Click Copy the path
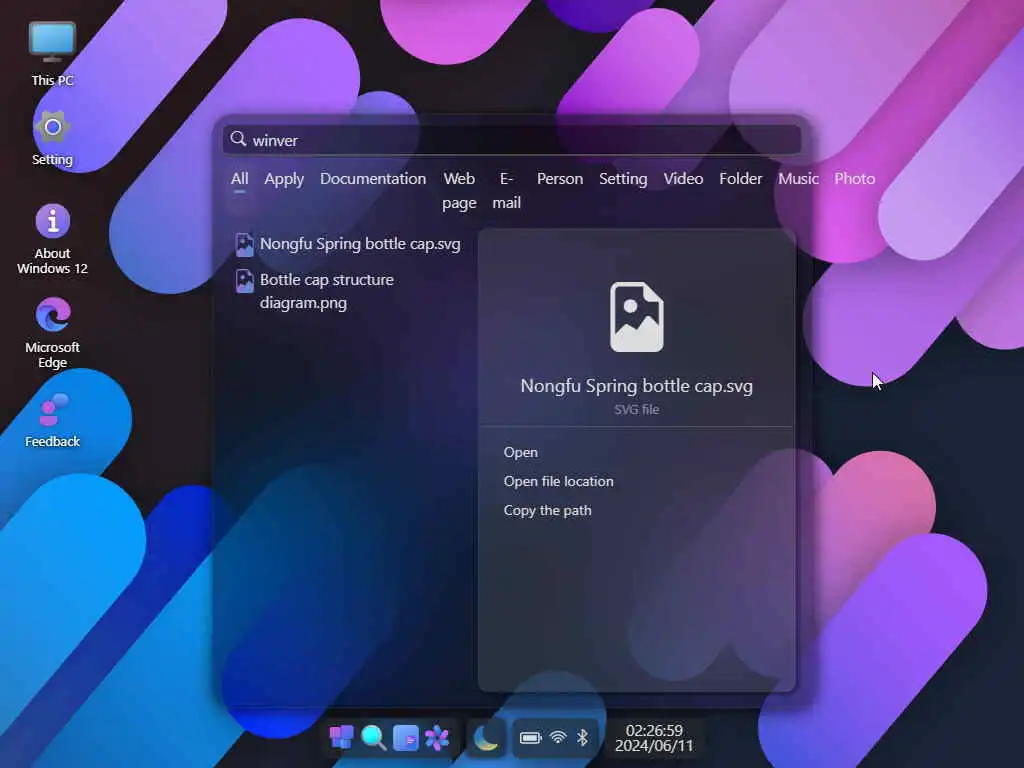1024x768 pixels. pyautogui.click(x=547, y=511)
